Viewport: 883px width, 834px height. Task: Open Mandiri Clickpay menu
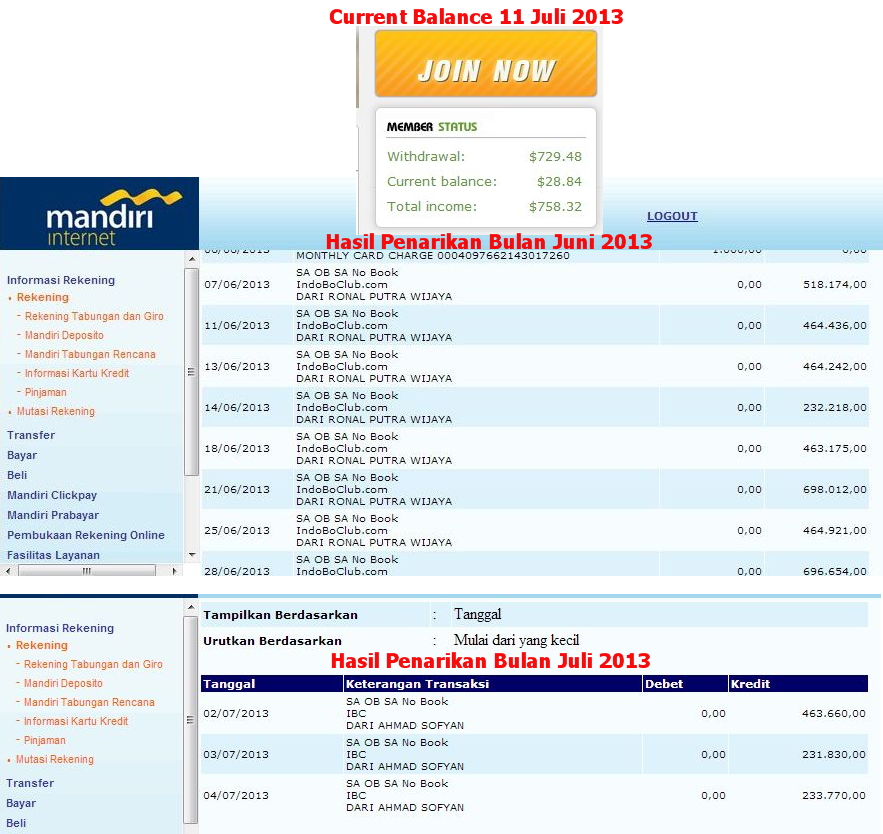(x=52, y=495)
